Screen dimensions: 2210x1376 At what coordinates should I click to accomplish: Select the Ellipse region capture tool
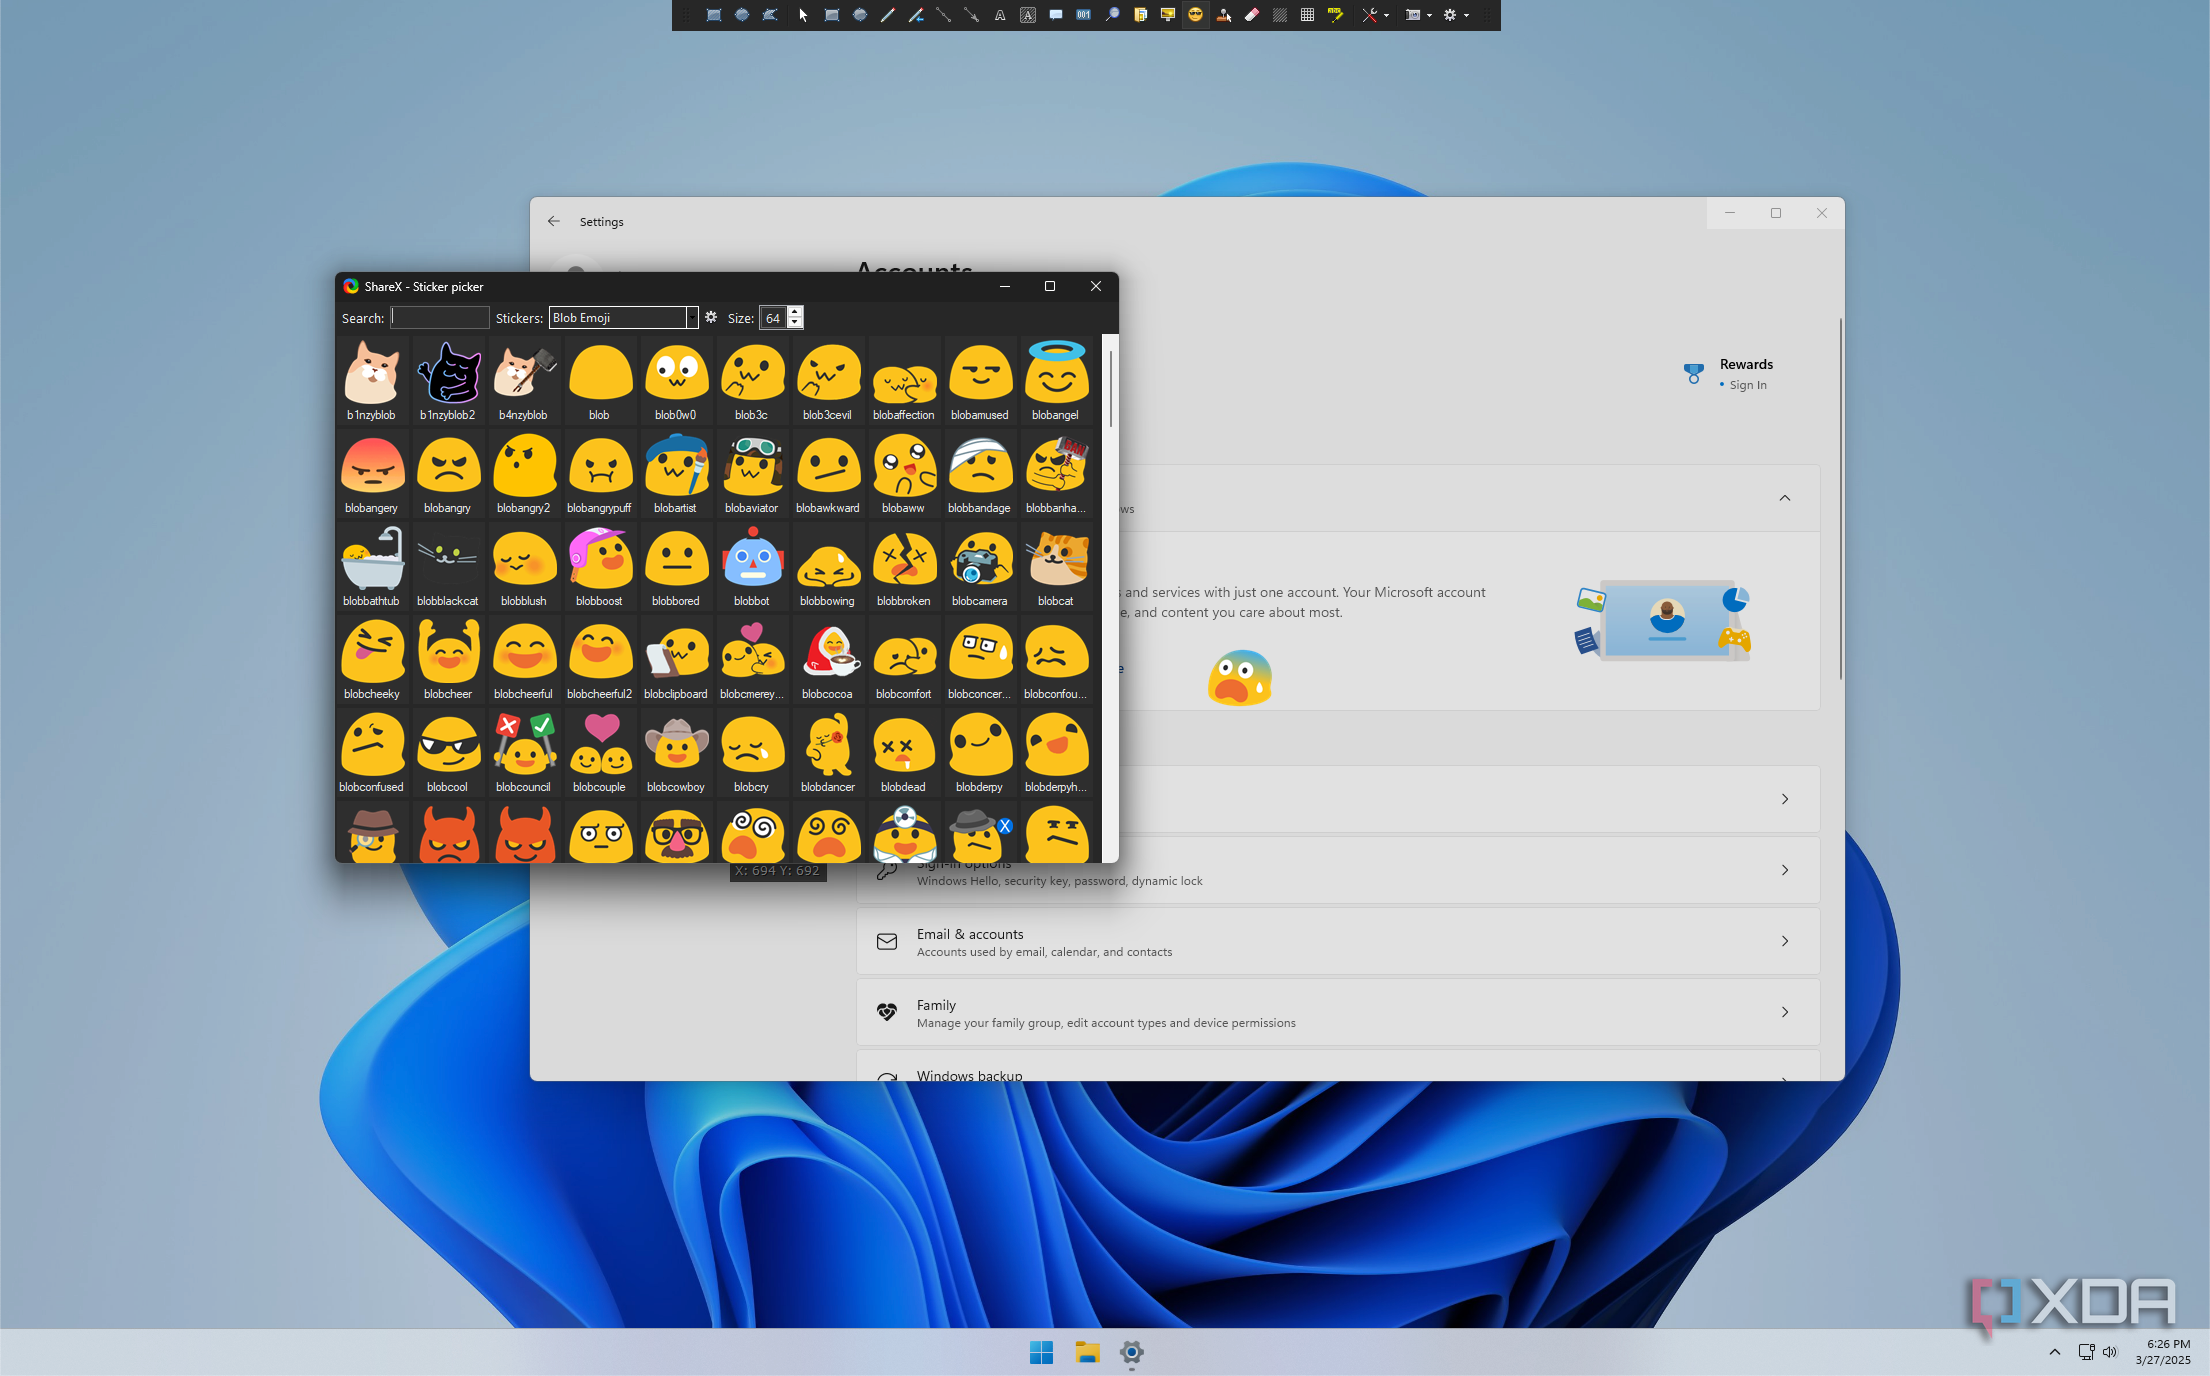742,15
